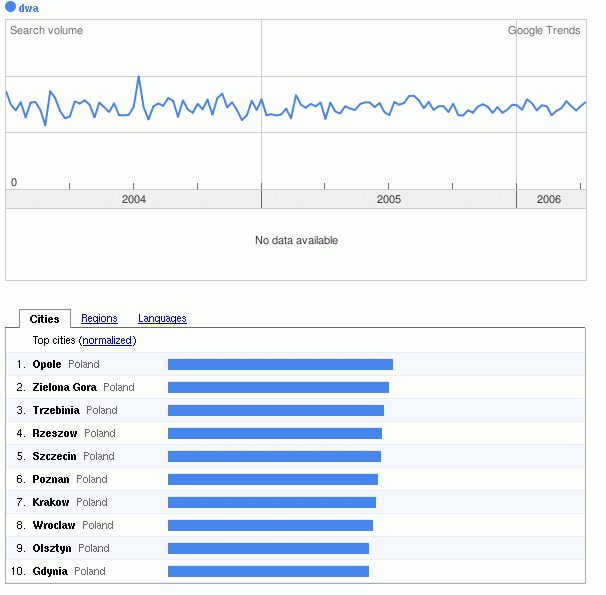Open the dwa search term link
The width and height of the screenshot is (606, 595).
coord(29,8)
